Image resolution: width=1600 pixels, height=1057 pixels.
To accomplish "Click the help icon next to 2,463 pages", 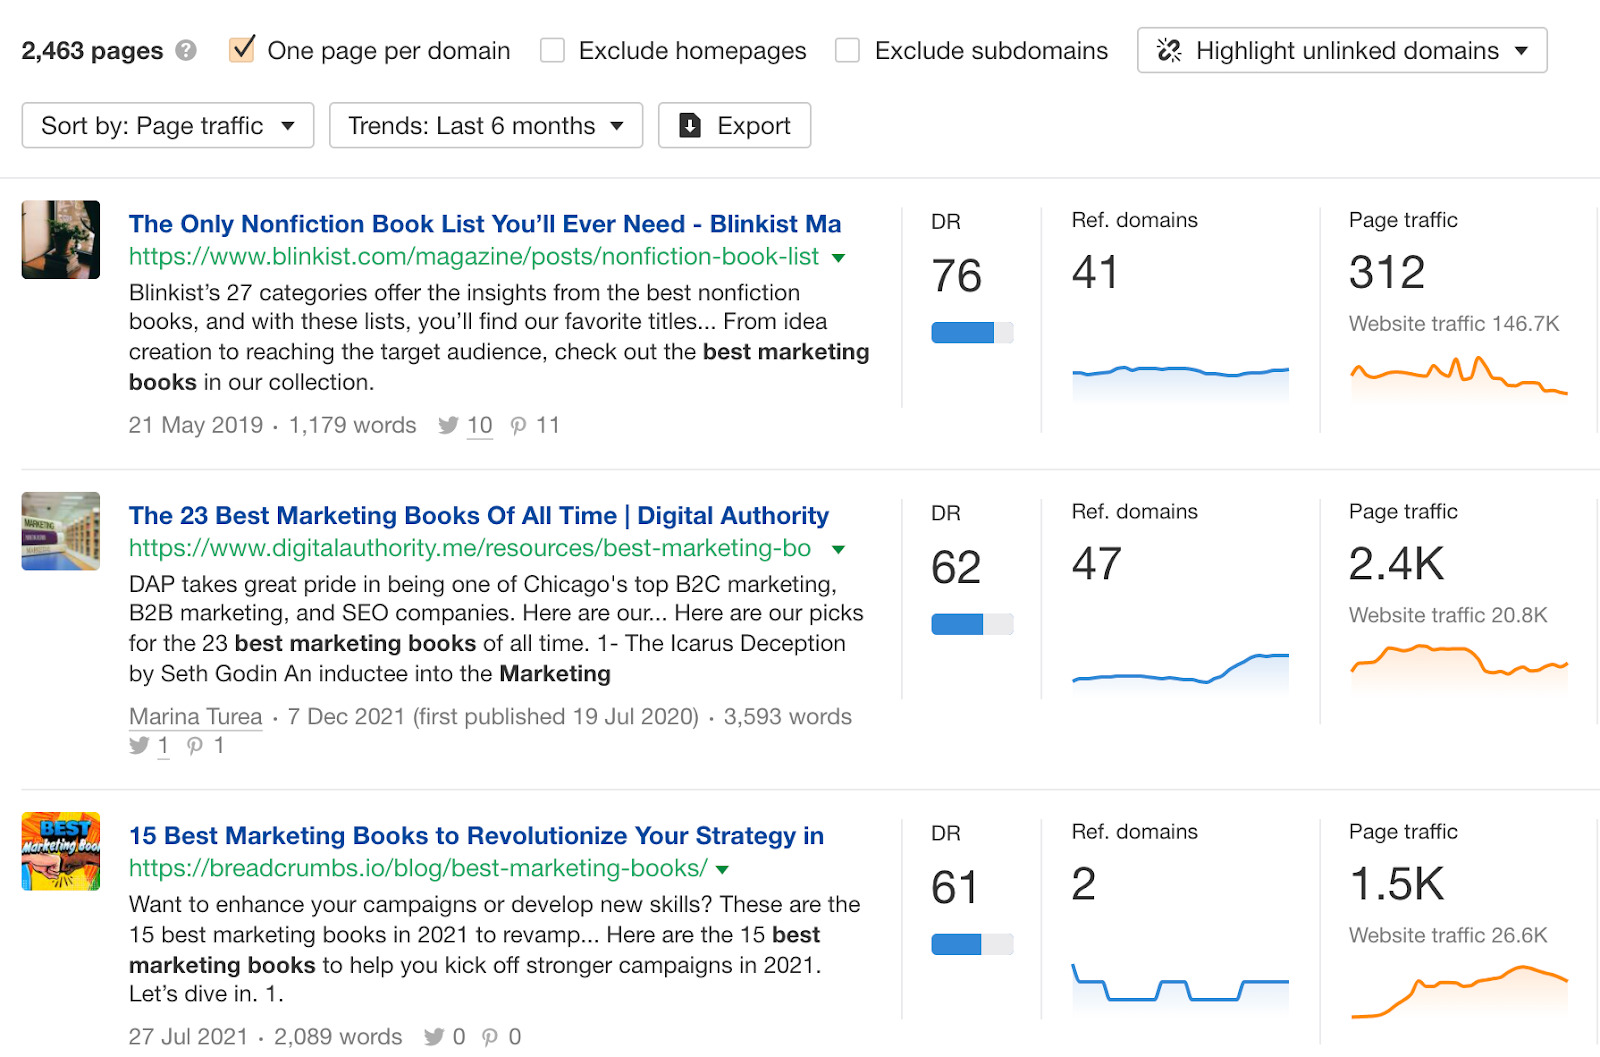I will point(186,50).
